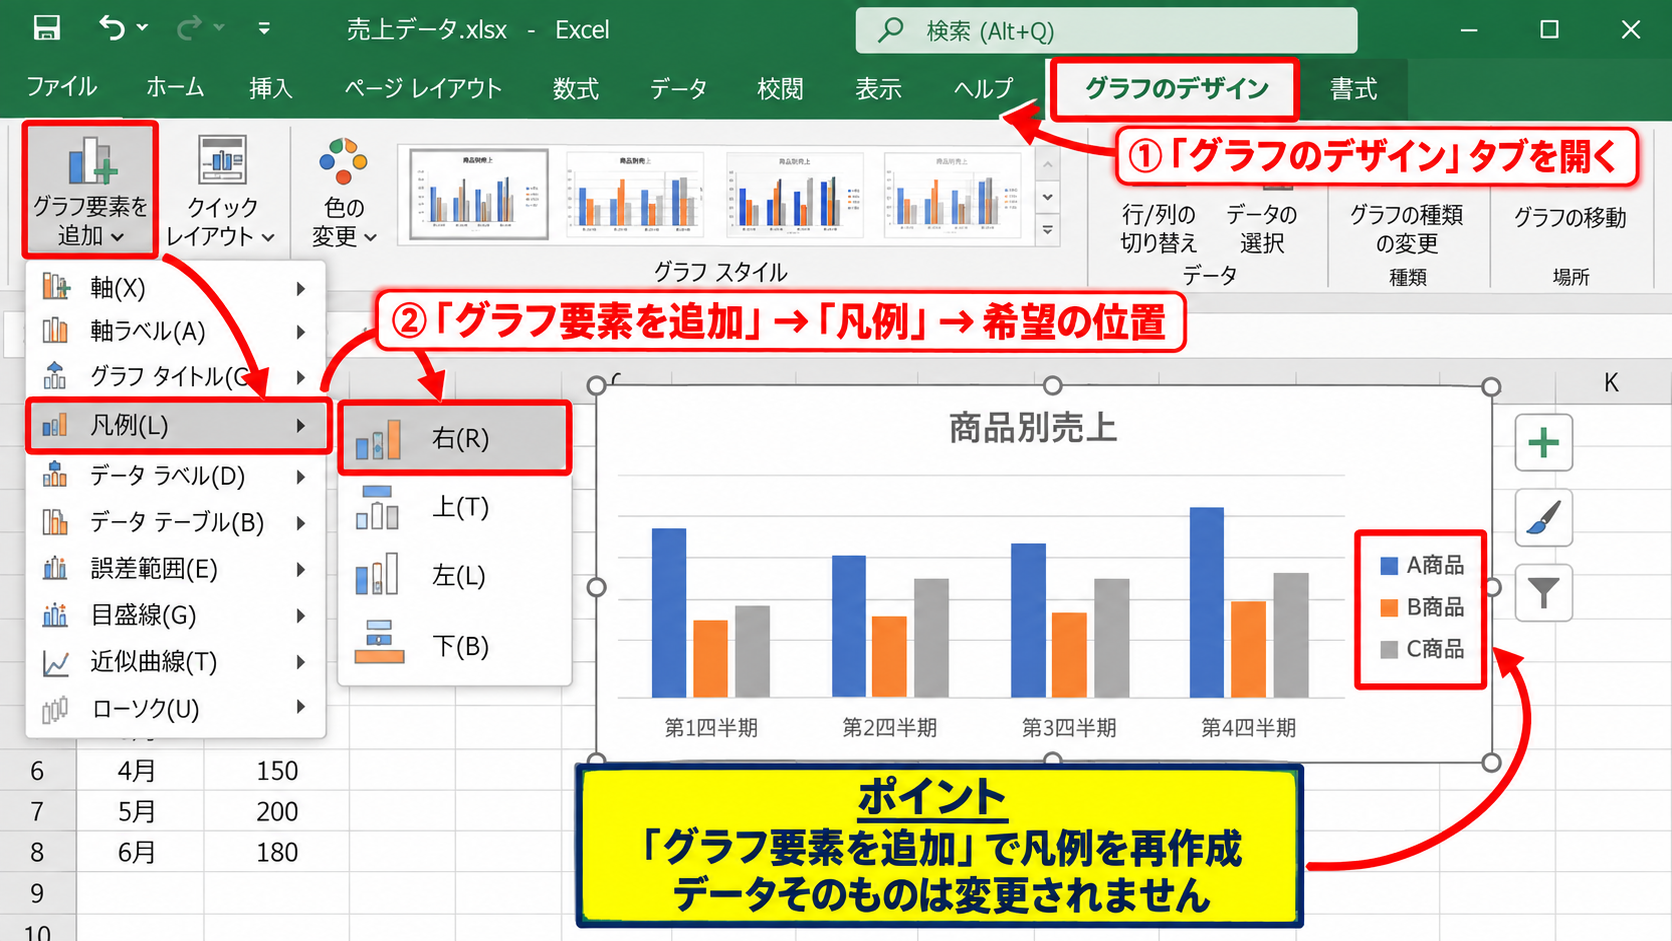1672x941 pixels.
Task: Open the 誤差範囲(E) submenu
Action: point(175,569)
